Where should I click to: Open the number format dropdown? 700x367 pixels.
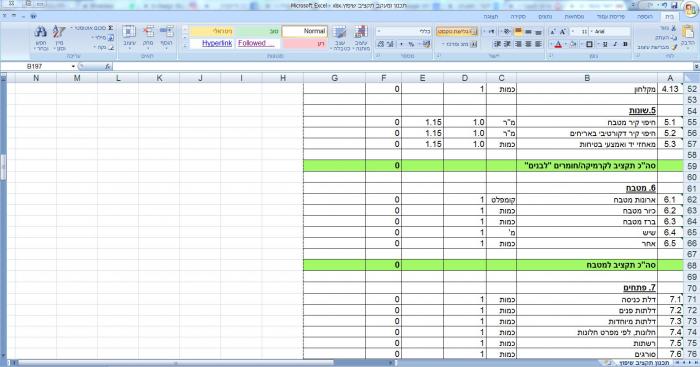coord(404,32)
